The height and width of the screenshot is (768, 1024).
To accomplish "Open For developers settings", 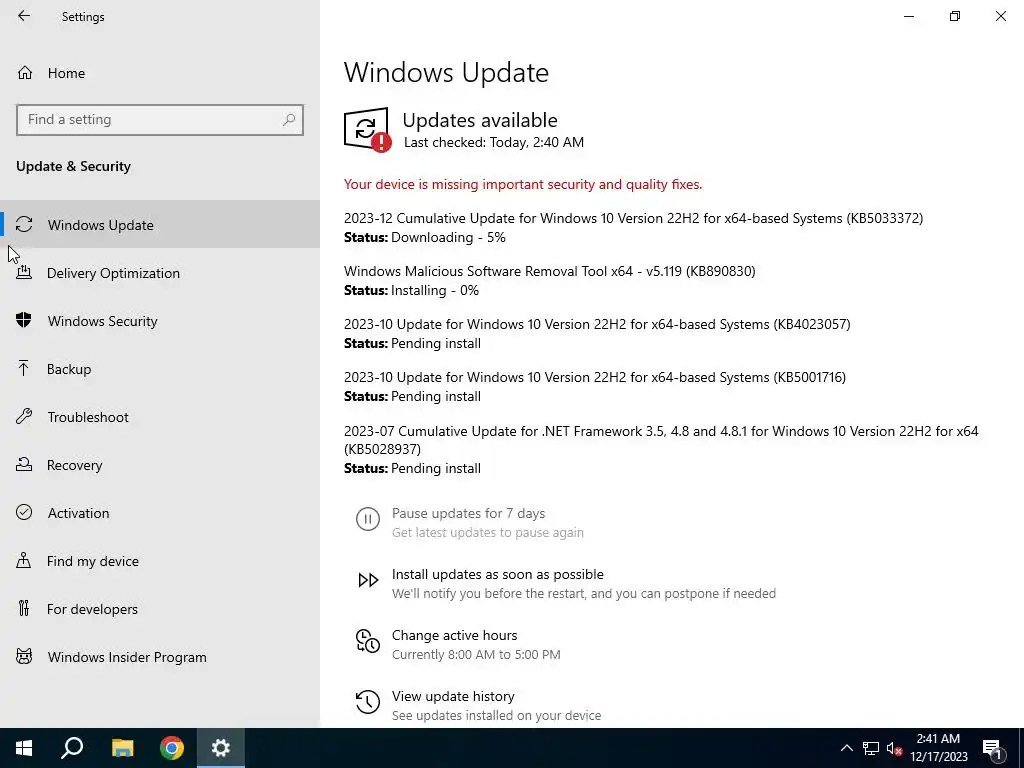I will pos(160,609).
